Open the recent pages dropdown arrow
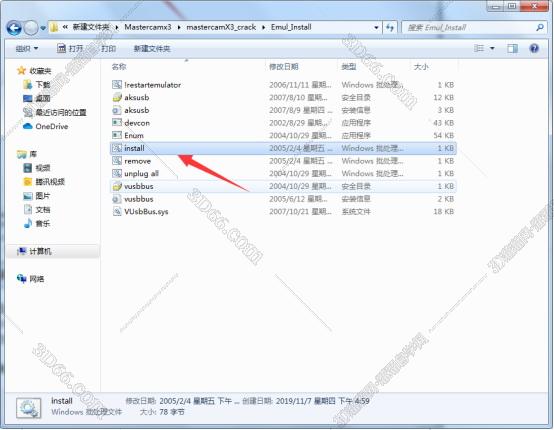 (43, 28)
